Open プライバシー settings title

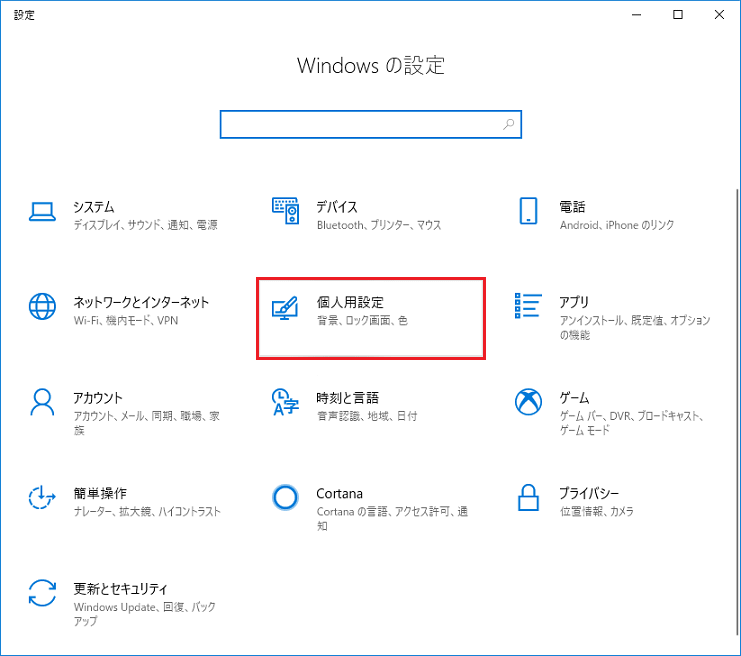click(x=589, y=493)
